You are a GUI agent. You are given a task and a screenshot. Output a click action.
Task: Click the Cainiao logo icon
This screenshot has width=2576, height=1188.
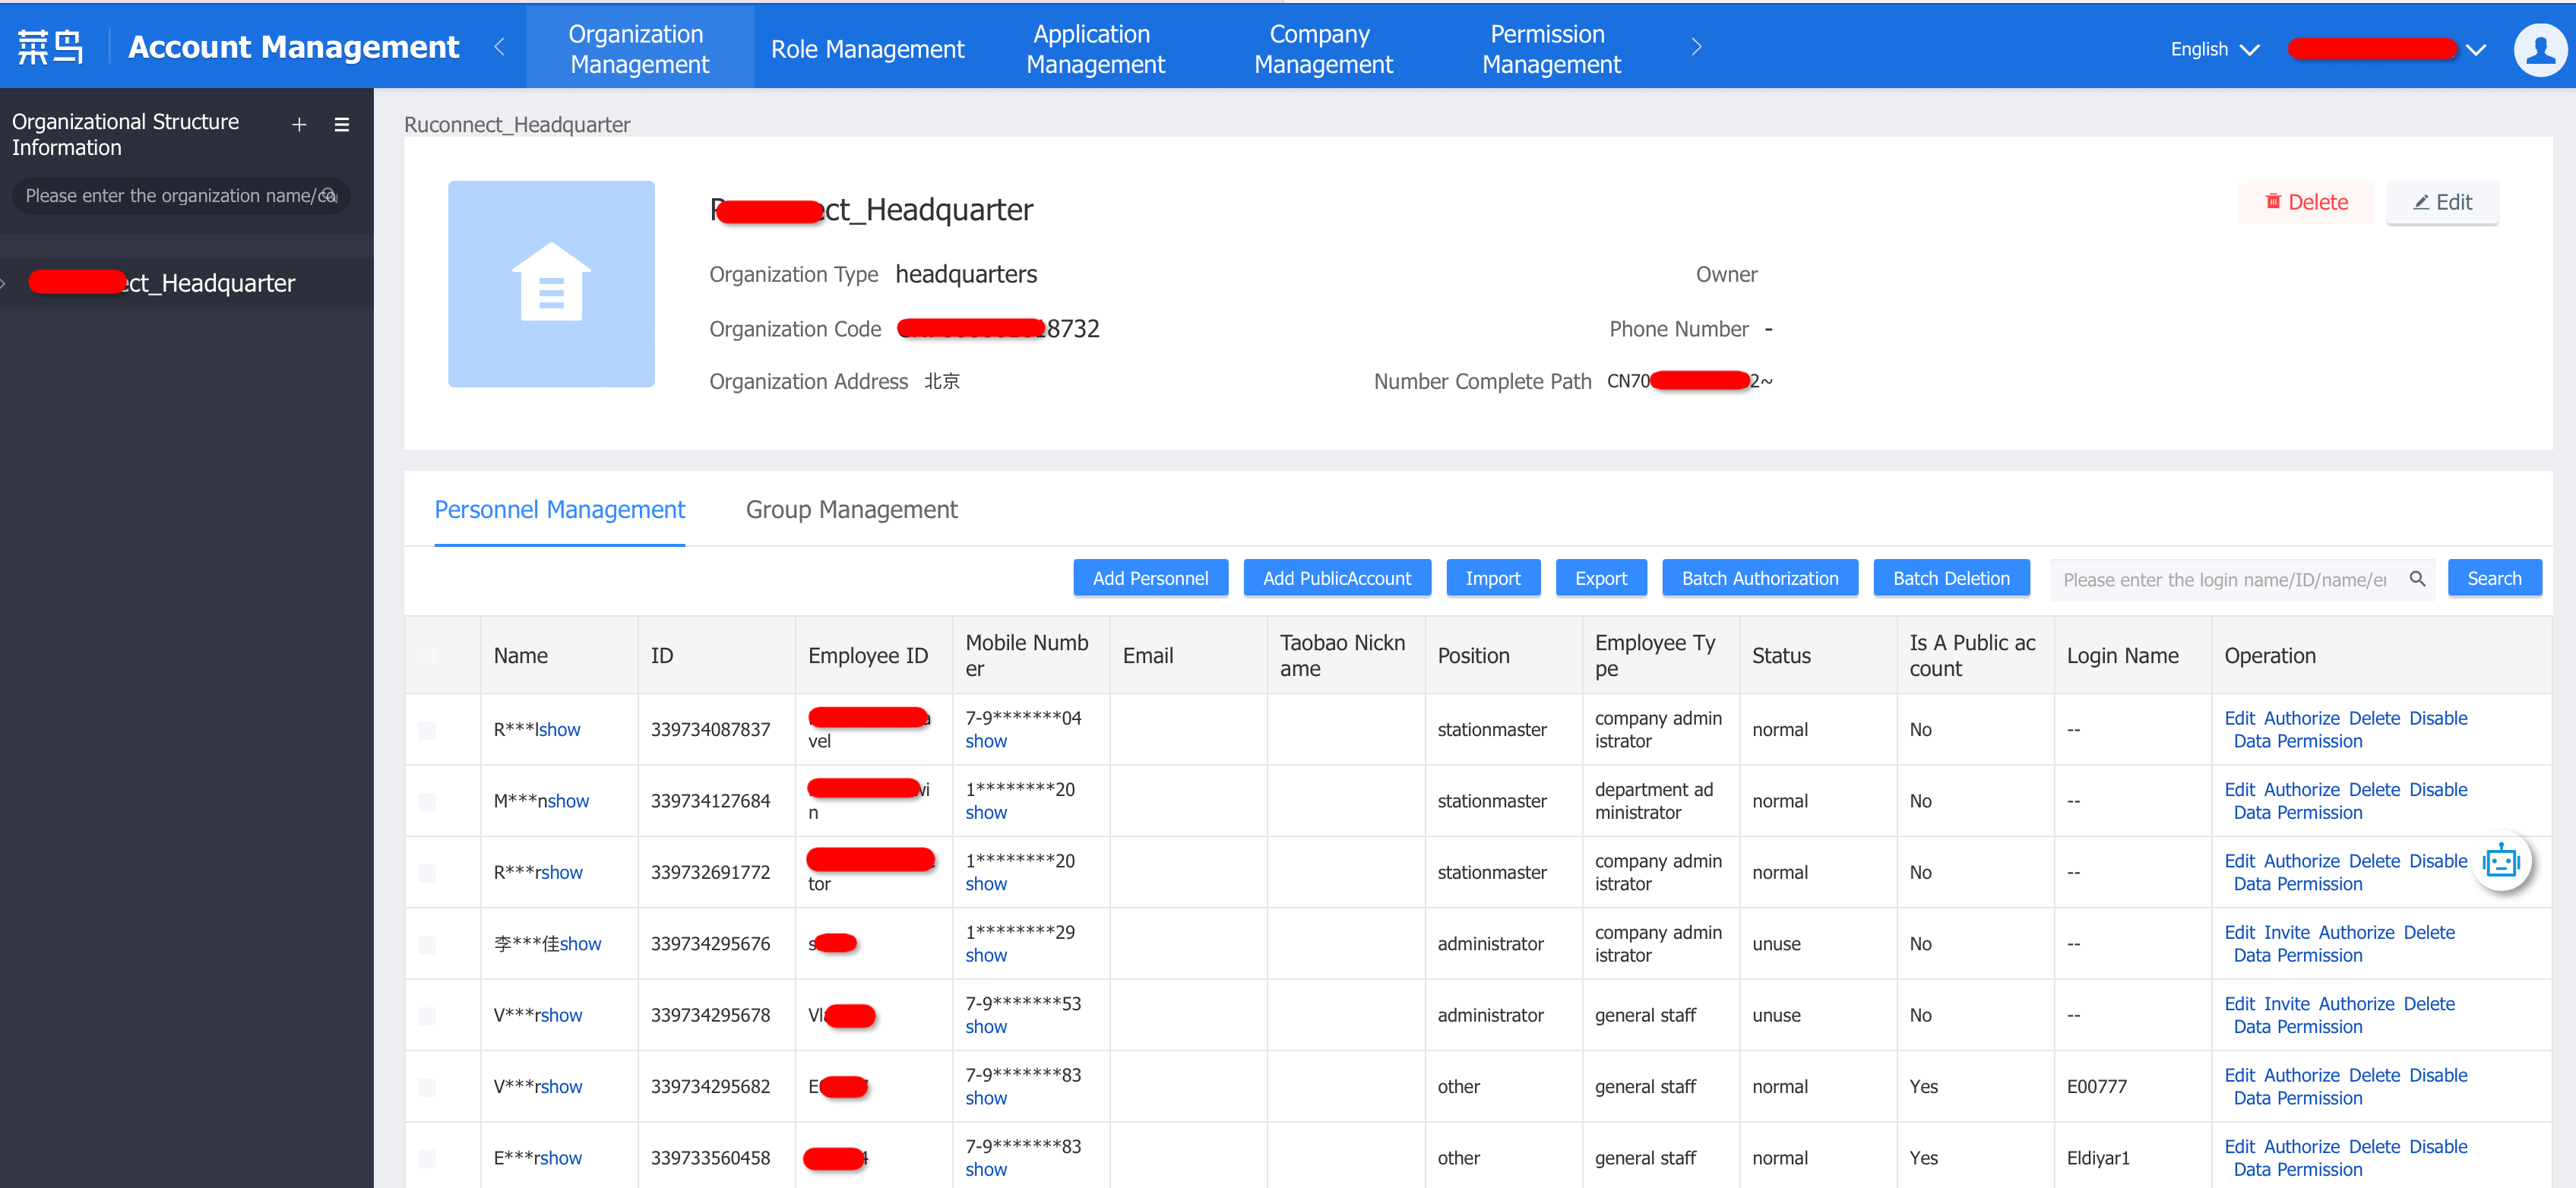point(50,47)
